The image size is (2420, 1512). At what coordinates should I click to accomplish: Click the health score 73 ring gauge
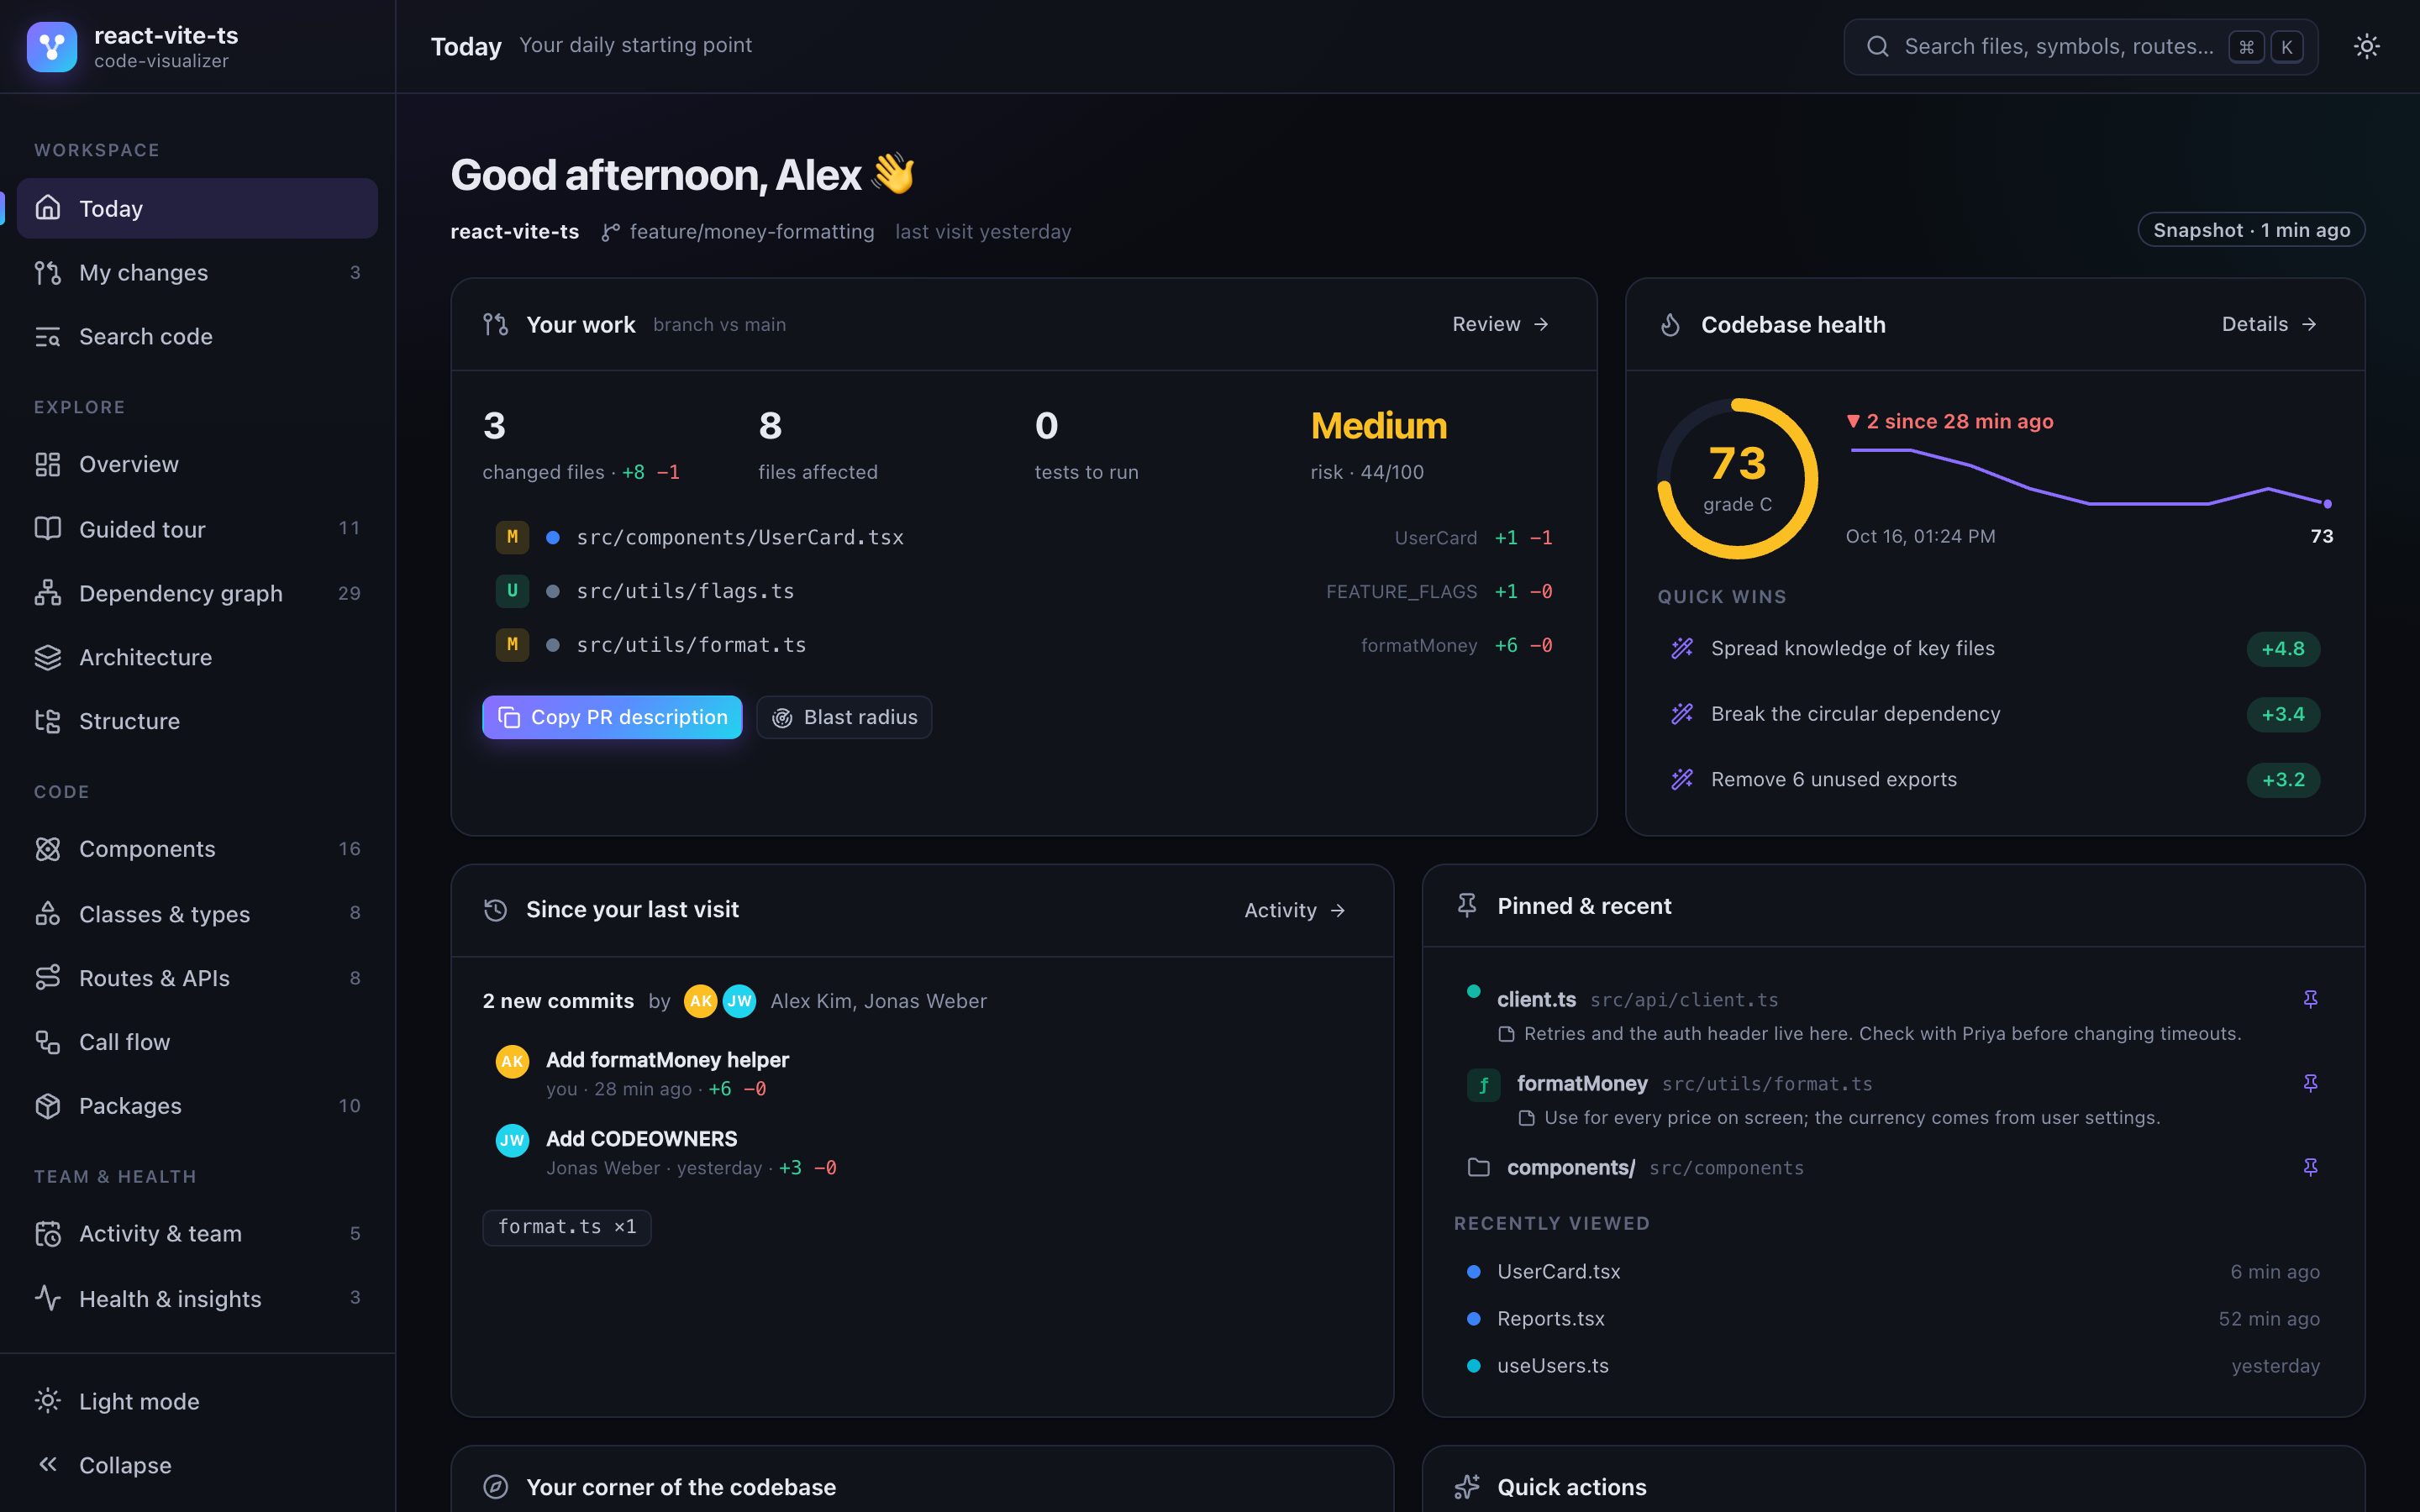[1738, 478]
